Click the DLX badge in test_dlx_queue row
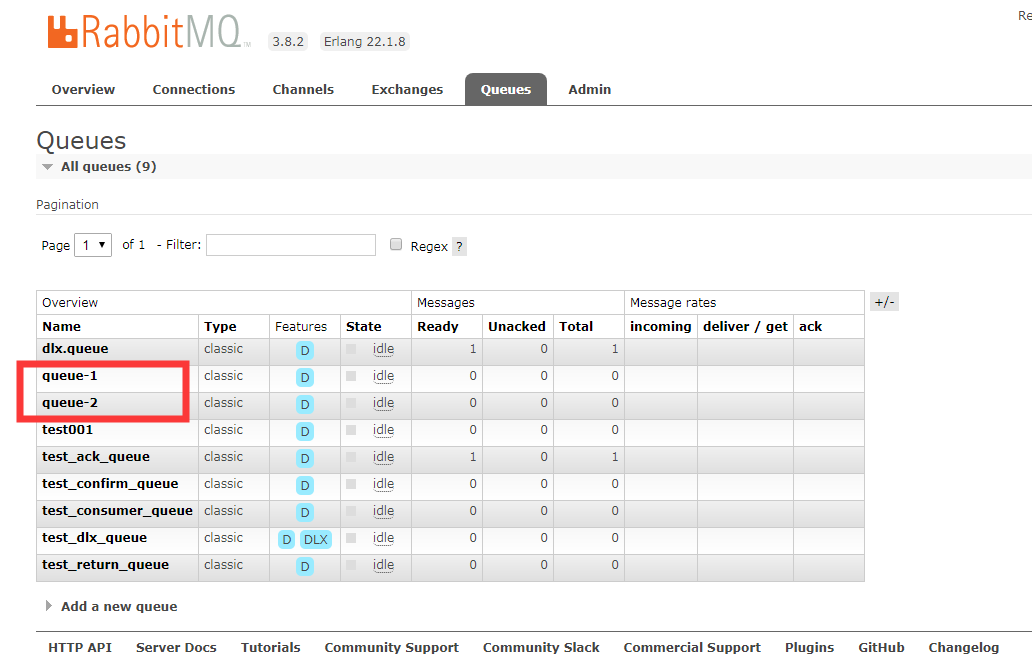 click(316, 539)
